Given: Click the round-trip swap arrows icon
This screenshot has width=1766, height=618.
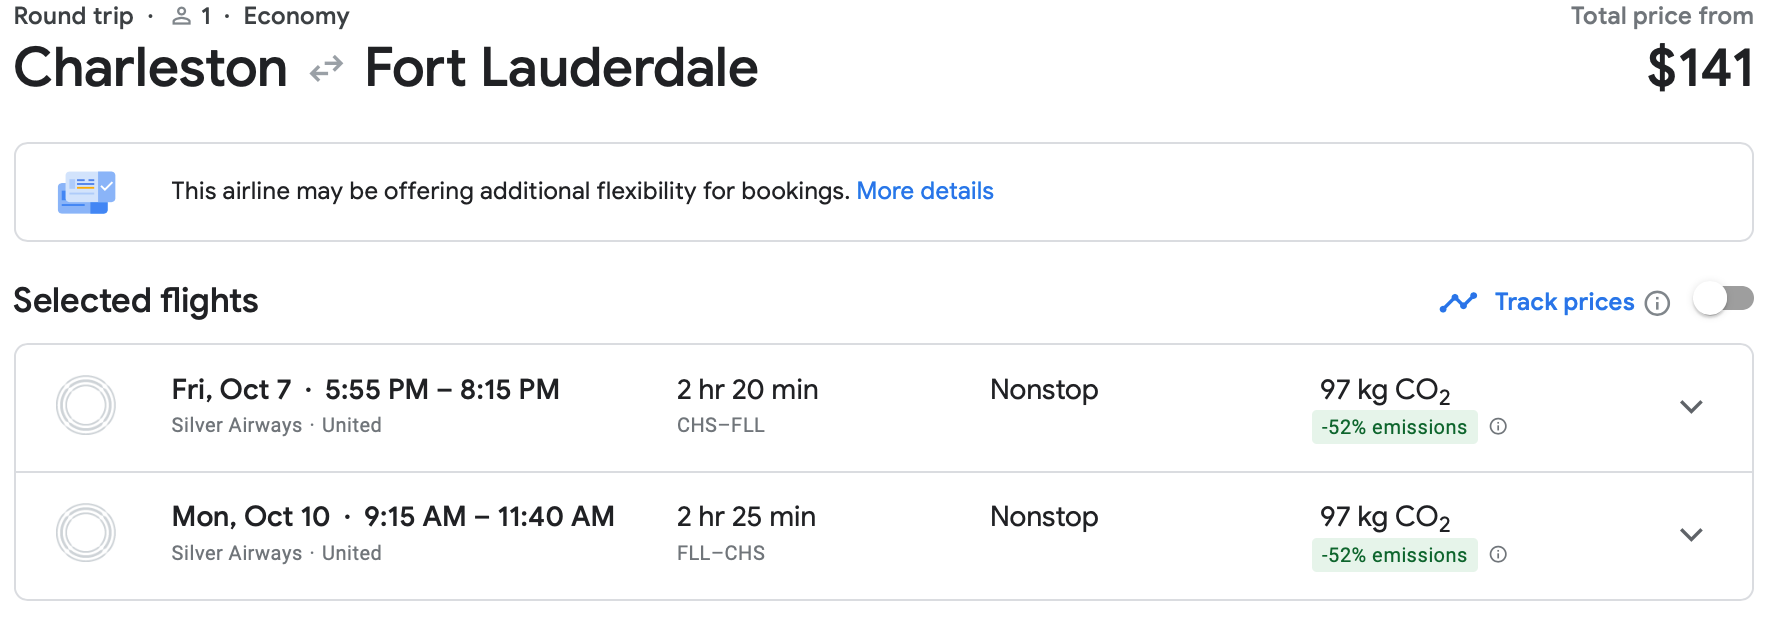Looking at the screenshot, I should click(x=326, y=69).
